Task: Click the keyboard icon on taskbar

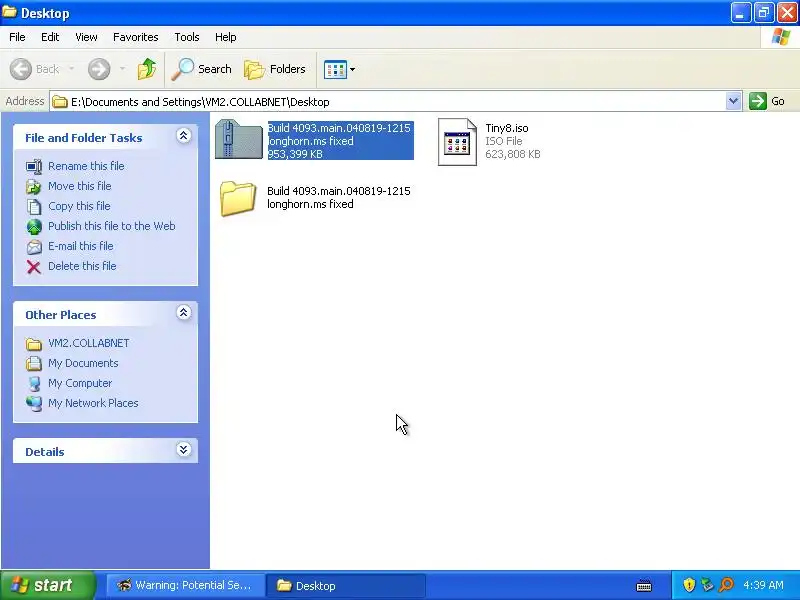Action: (x=644, y=586)
